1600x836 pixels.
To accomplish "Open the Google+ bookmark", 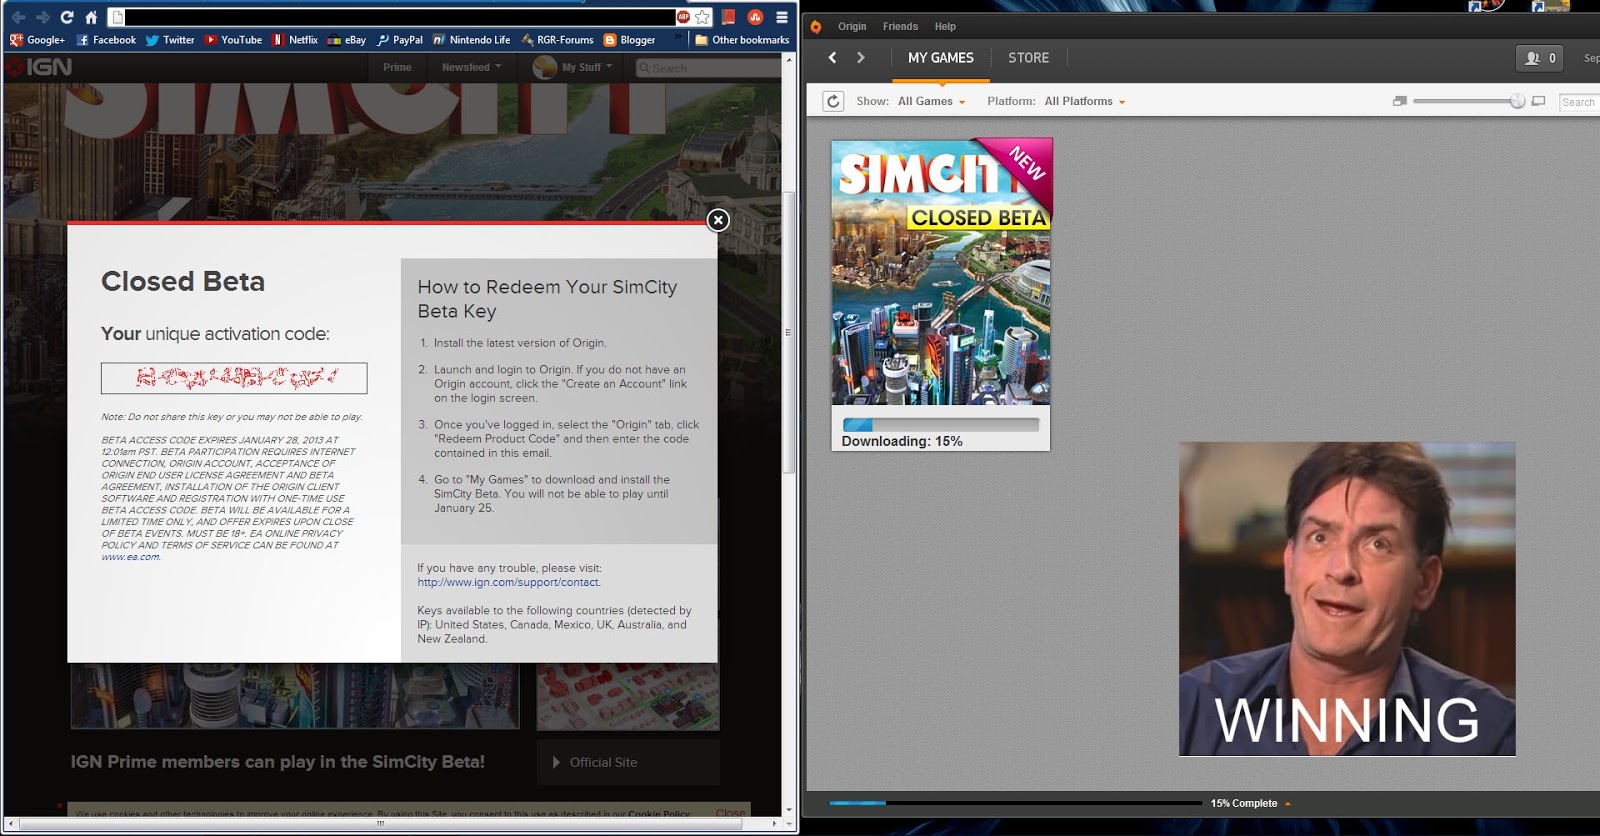I will (x=37, y=40).
